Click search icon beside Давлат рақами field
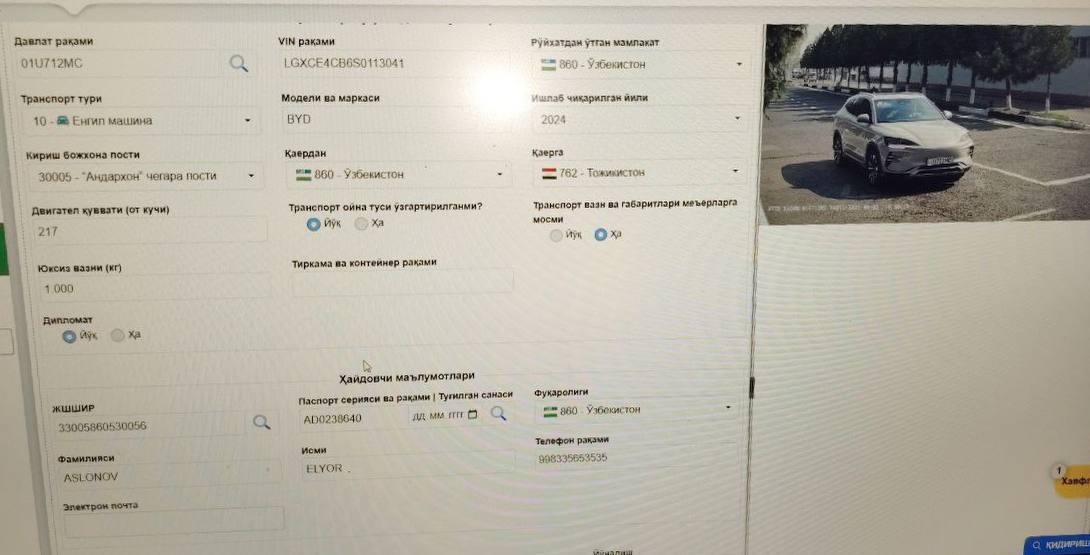1090x555 pixels. [x=238, y=63]
